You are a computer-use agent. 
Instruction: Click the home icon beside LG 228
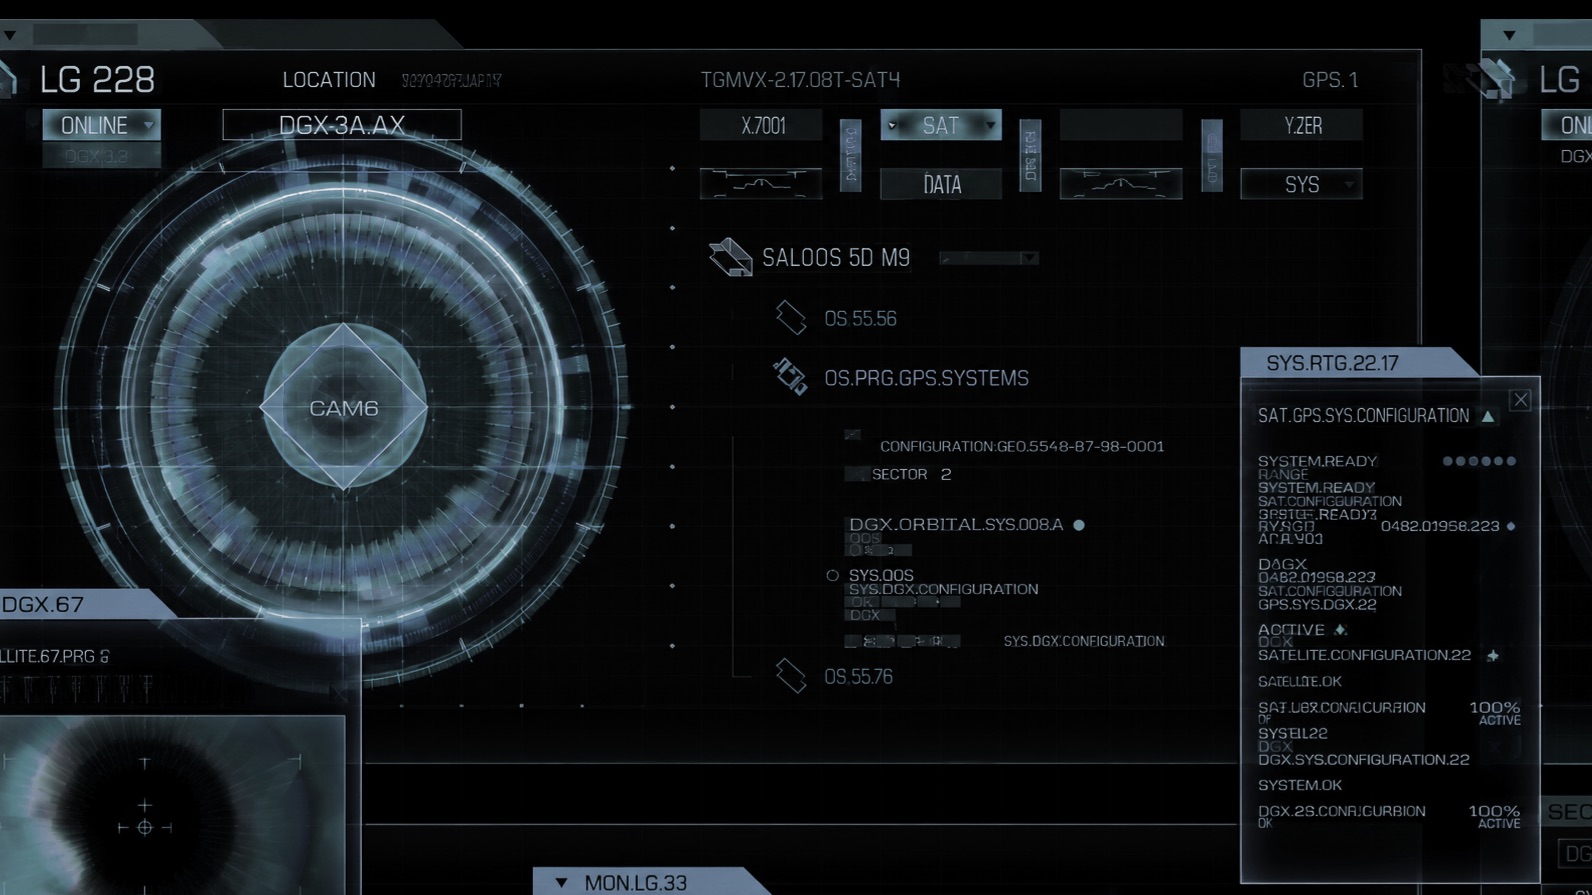tap(8, 78)
